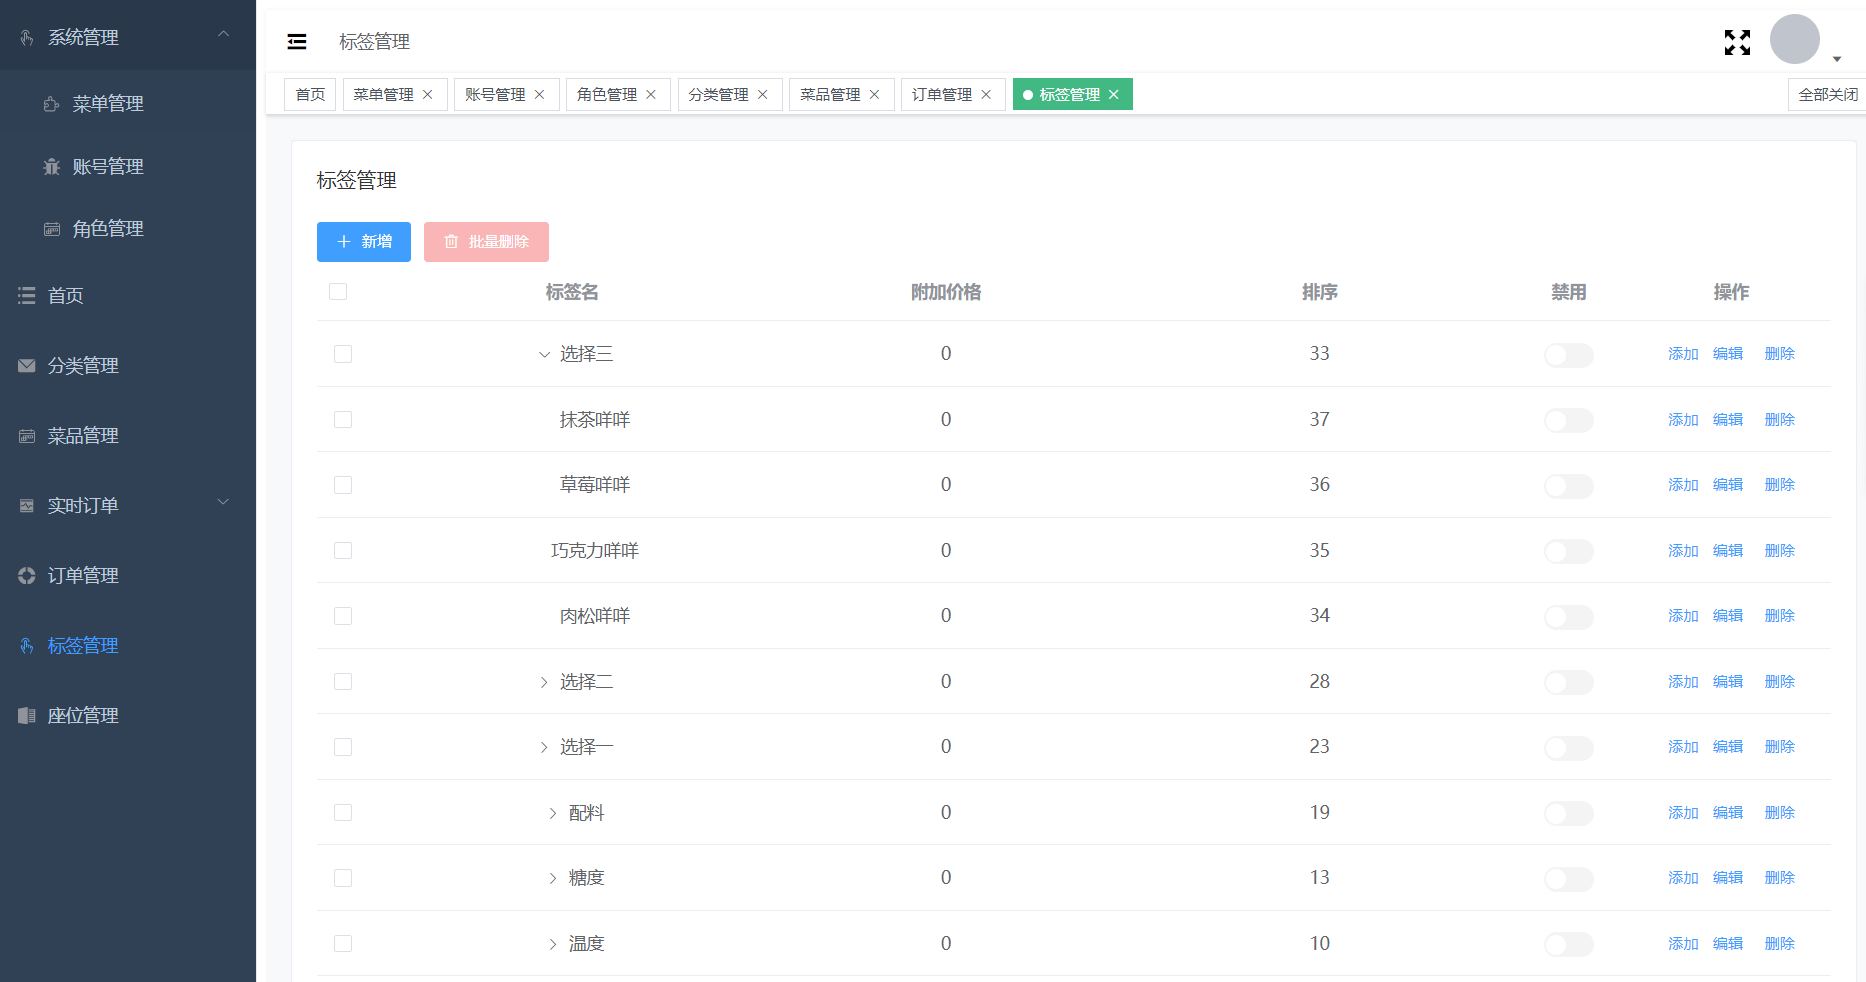Collapse the 系统管理 sidebar group

(x=224, y=34)
